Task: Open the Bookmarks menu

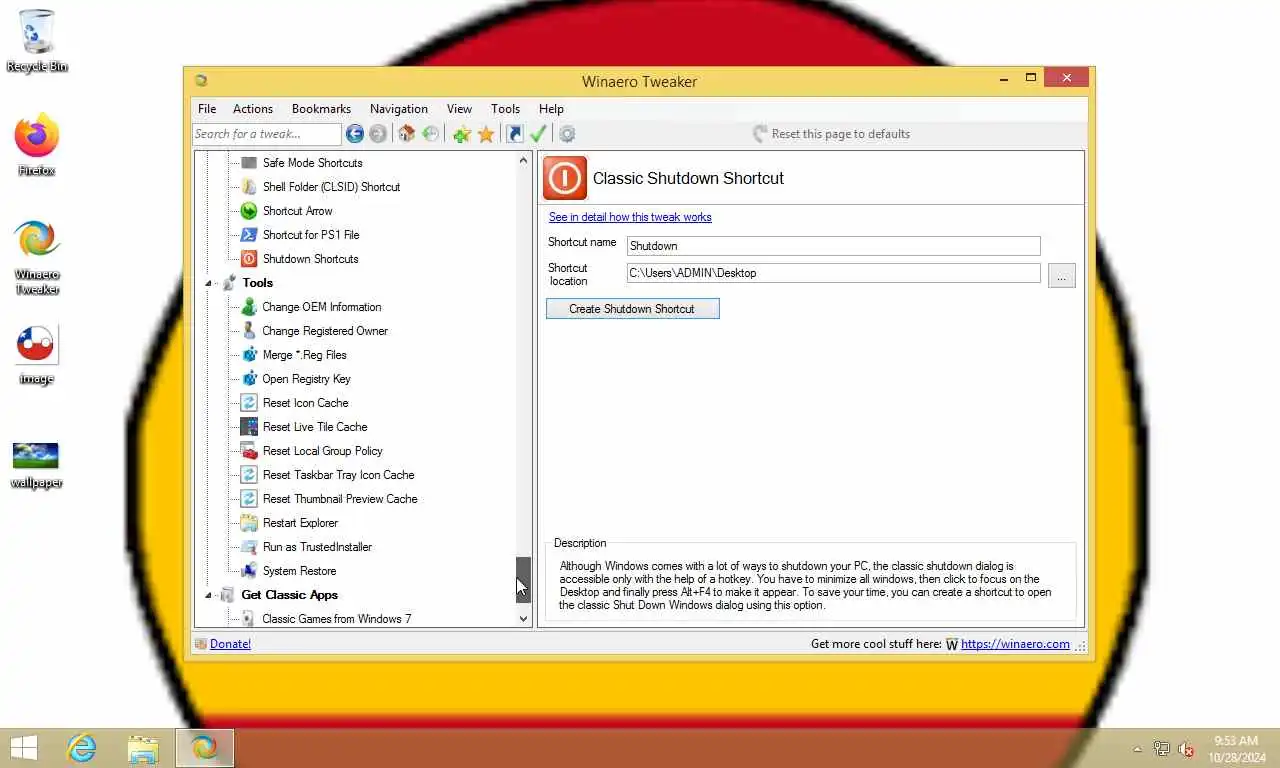Action: (x=321, y=109)
